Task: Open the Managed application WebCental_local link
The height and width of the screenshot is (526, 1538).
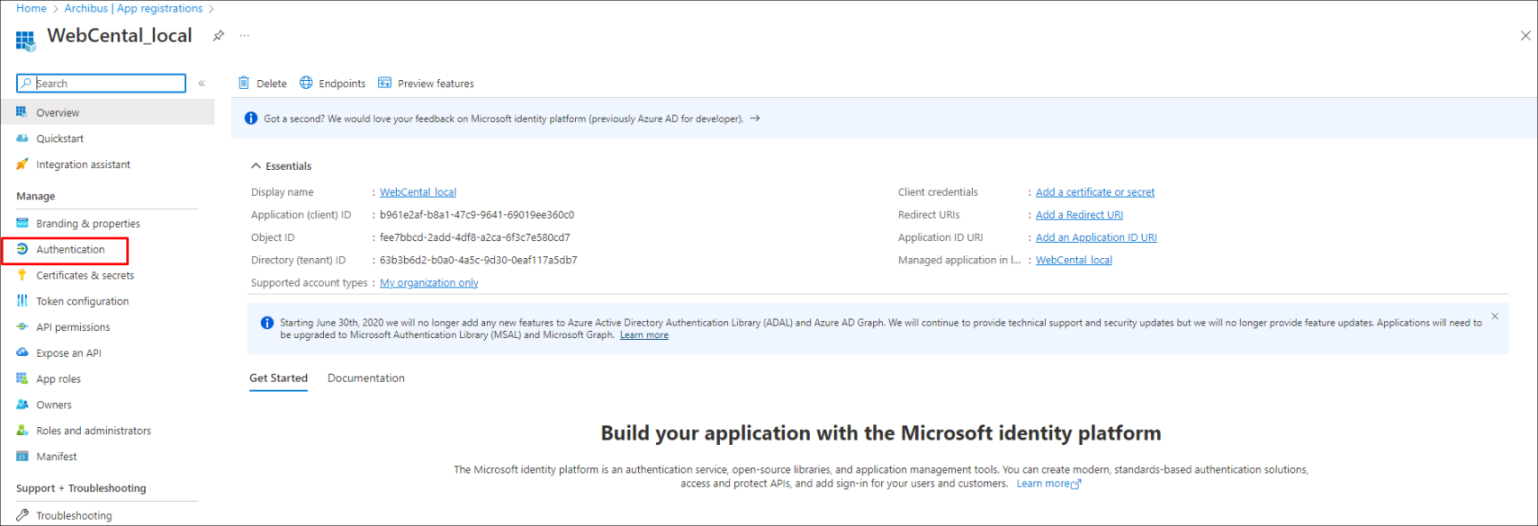Action: (1074, 260)
